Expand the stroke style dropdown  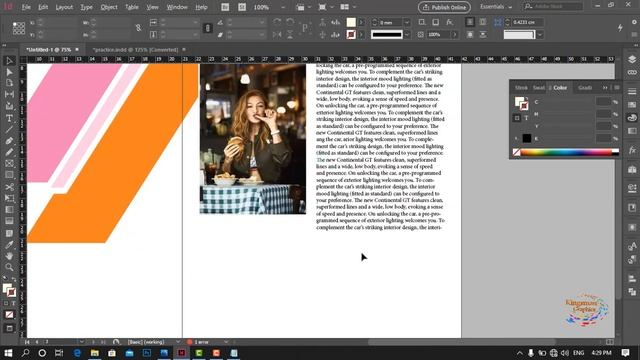407,35
